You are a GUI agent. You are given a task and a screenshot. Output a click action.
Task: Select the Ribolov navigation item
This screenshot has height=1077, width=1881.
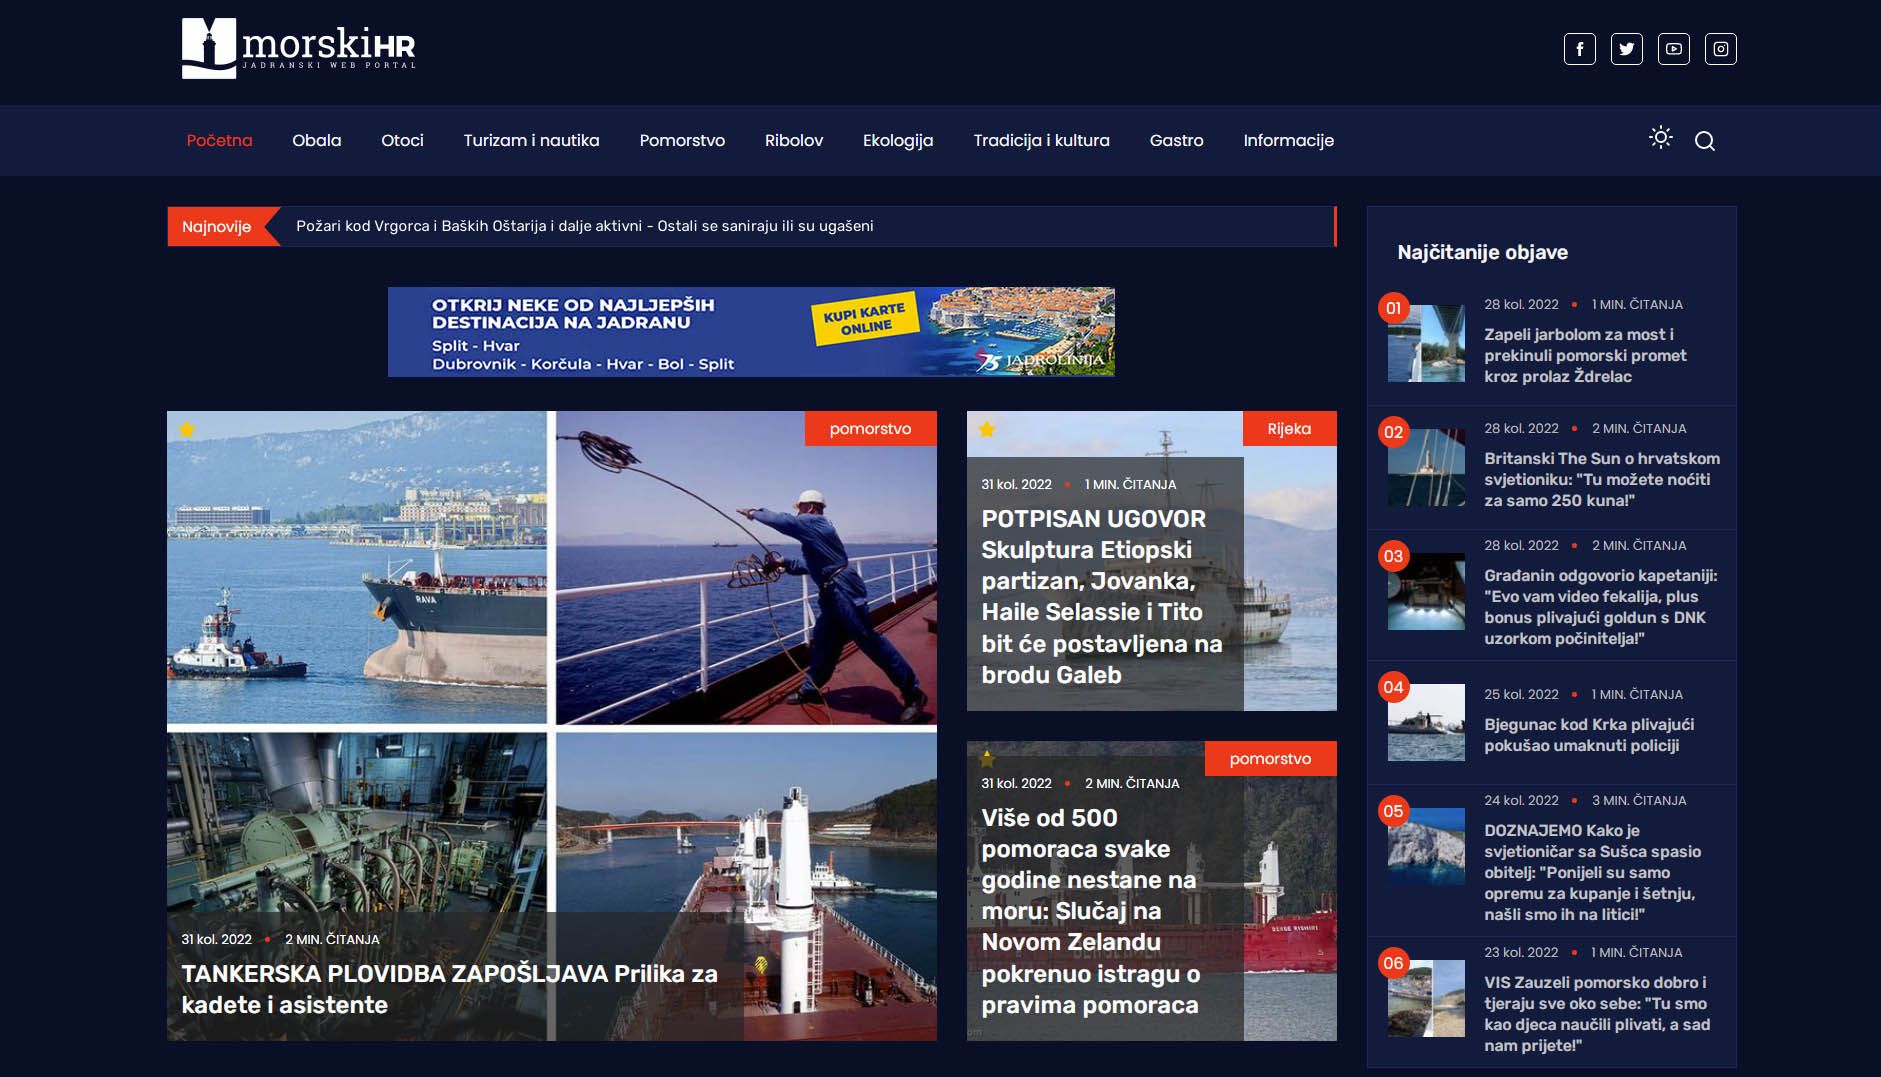pos(793,141)
